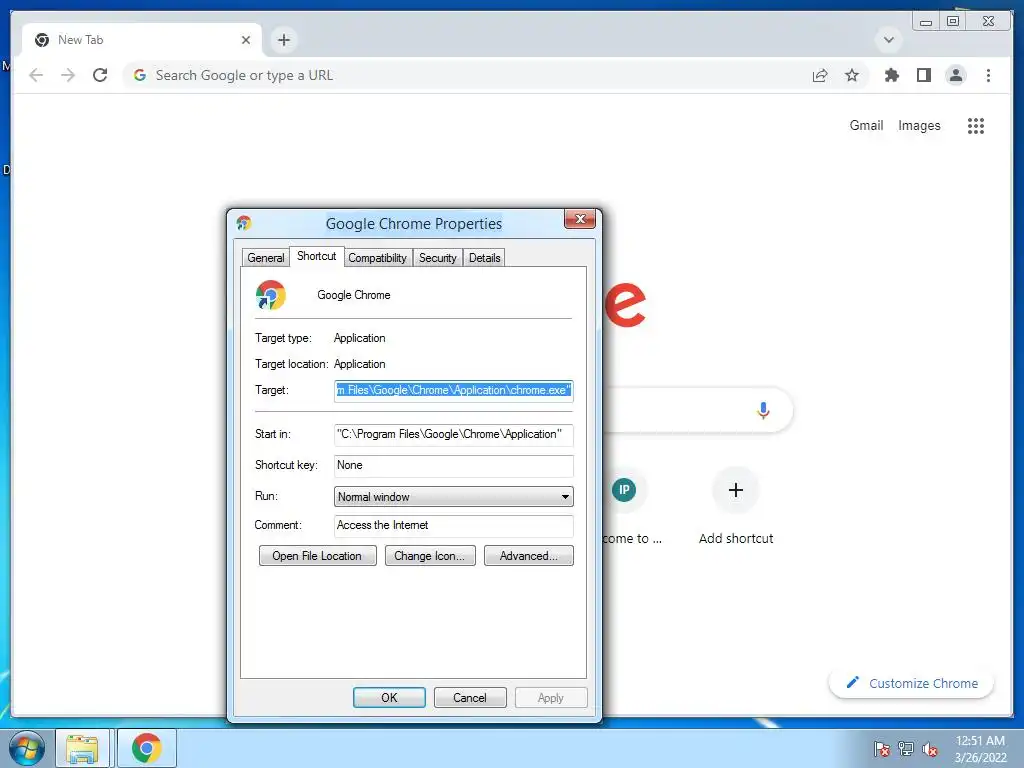Image resolution: width=1024 pixels, height=768 pixels.
Task: Expand the Run dropdown
Action: pyautogui.click(x=453, y=497)
